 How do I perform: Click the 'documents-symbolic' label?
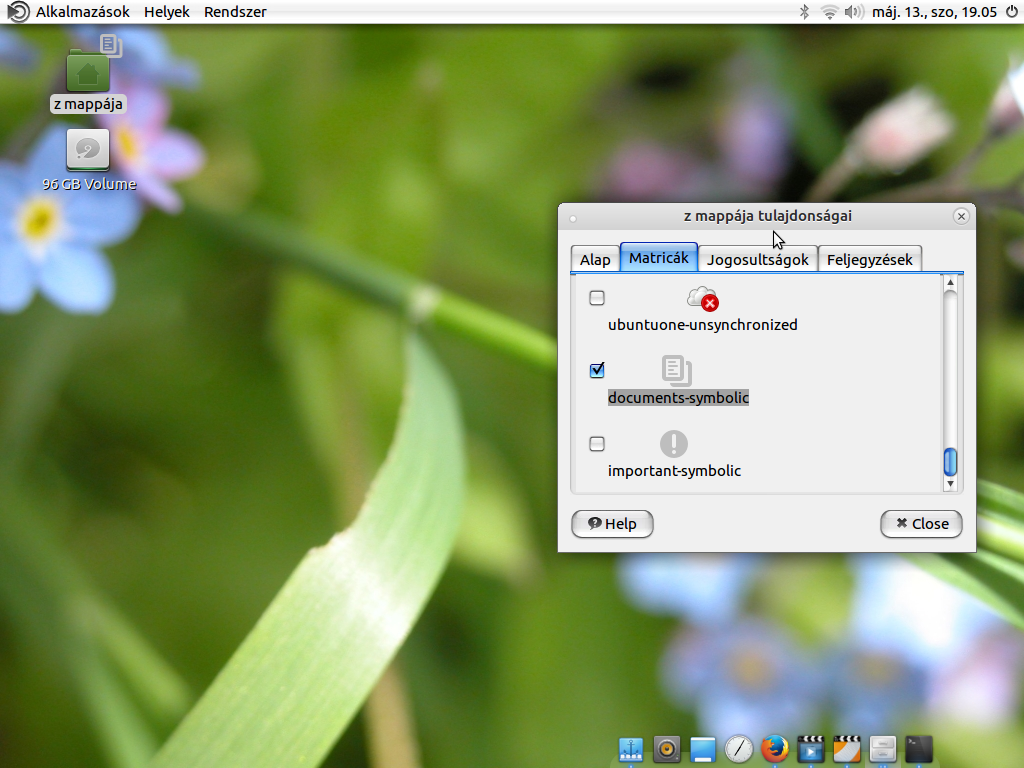[x=679, y=398]
